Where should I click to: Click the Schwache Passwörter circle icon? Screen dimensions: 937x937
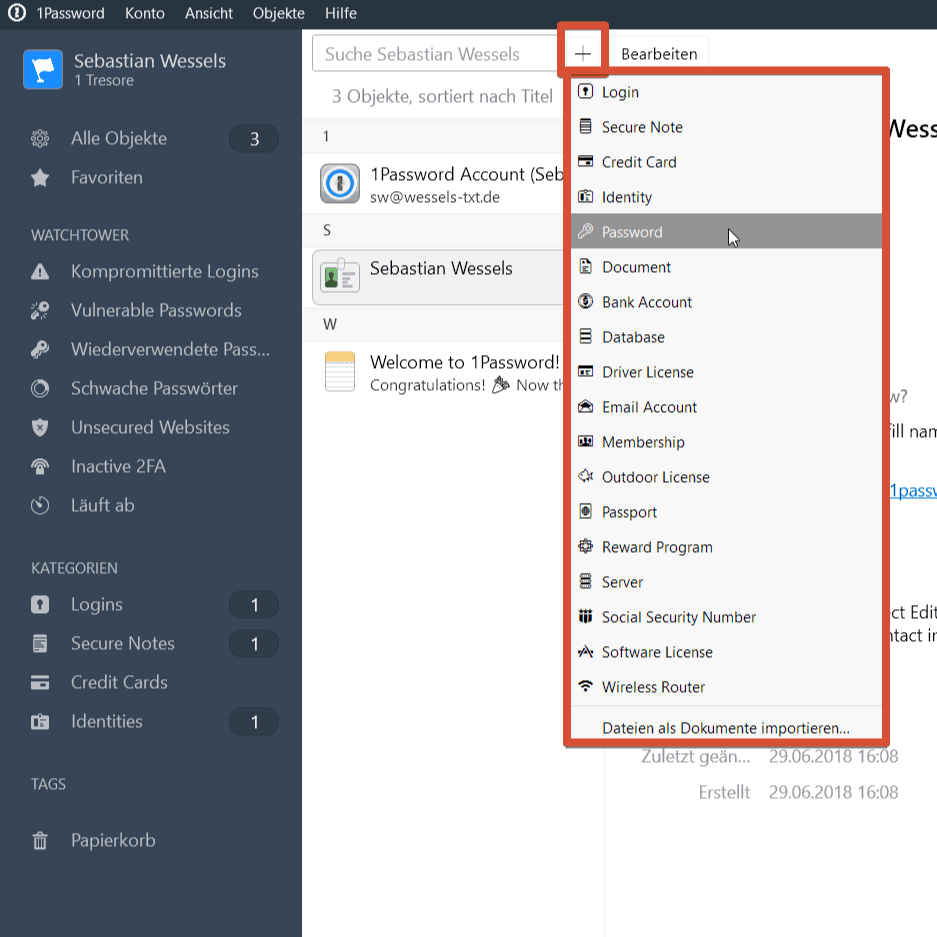tap(40, 388)
